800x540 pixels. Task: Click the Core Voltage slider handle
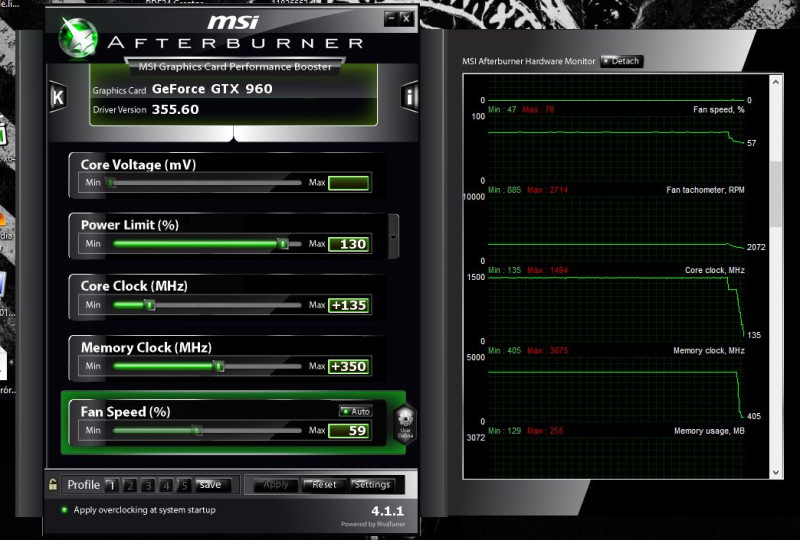pos(110,182)
